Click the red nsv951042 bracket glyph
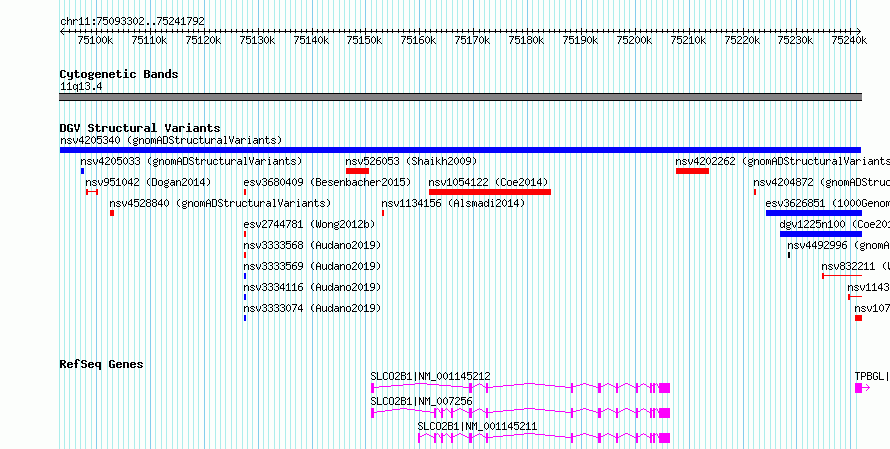The width and height of the screenshot is (890, 449). click(92, 192)
